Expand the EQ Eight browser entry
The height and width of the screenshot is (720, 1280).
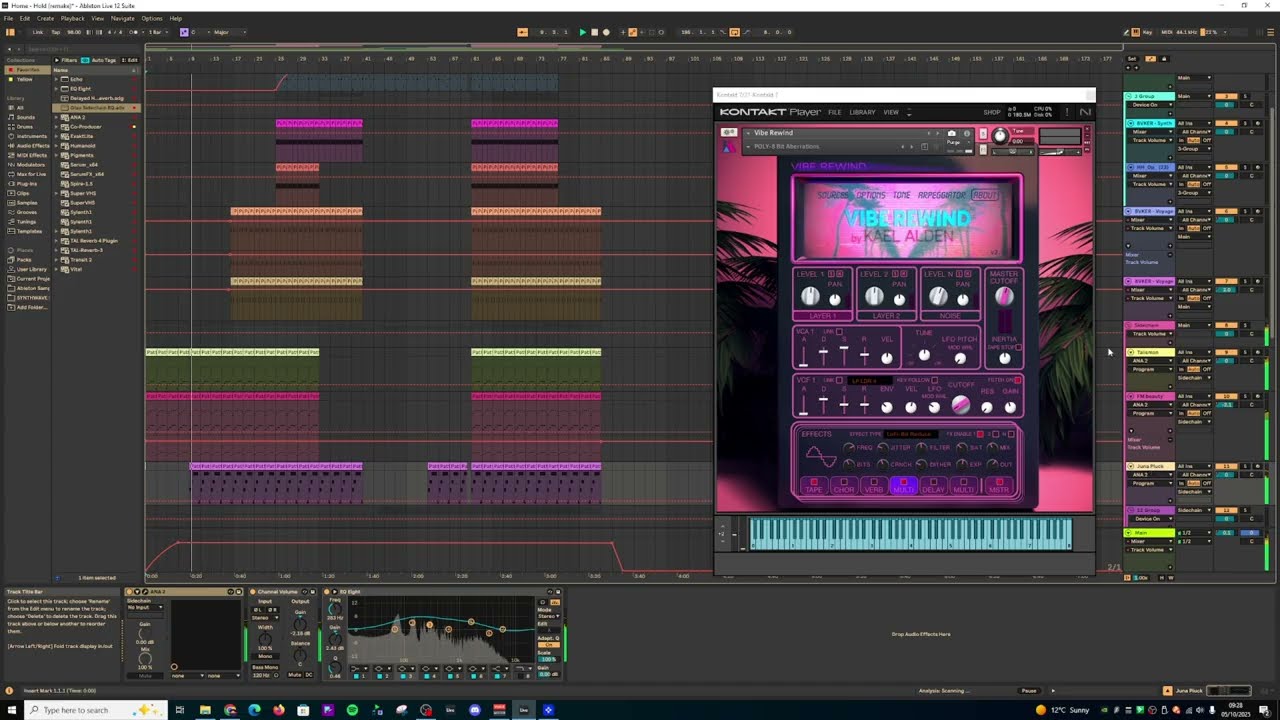point(57,89)
